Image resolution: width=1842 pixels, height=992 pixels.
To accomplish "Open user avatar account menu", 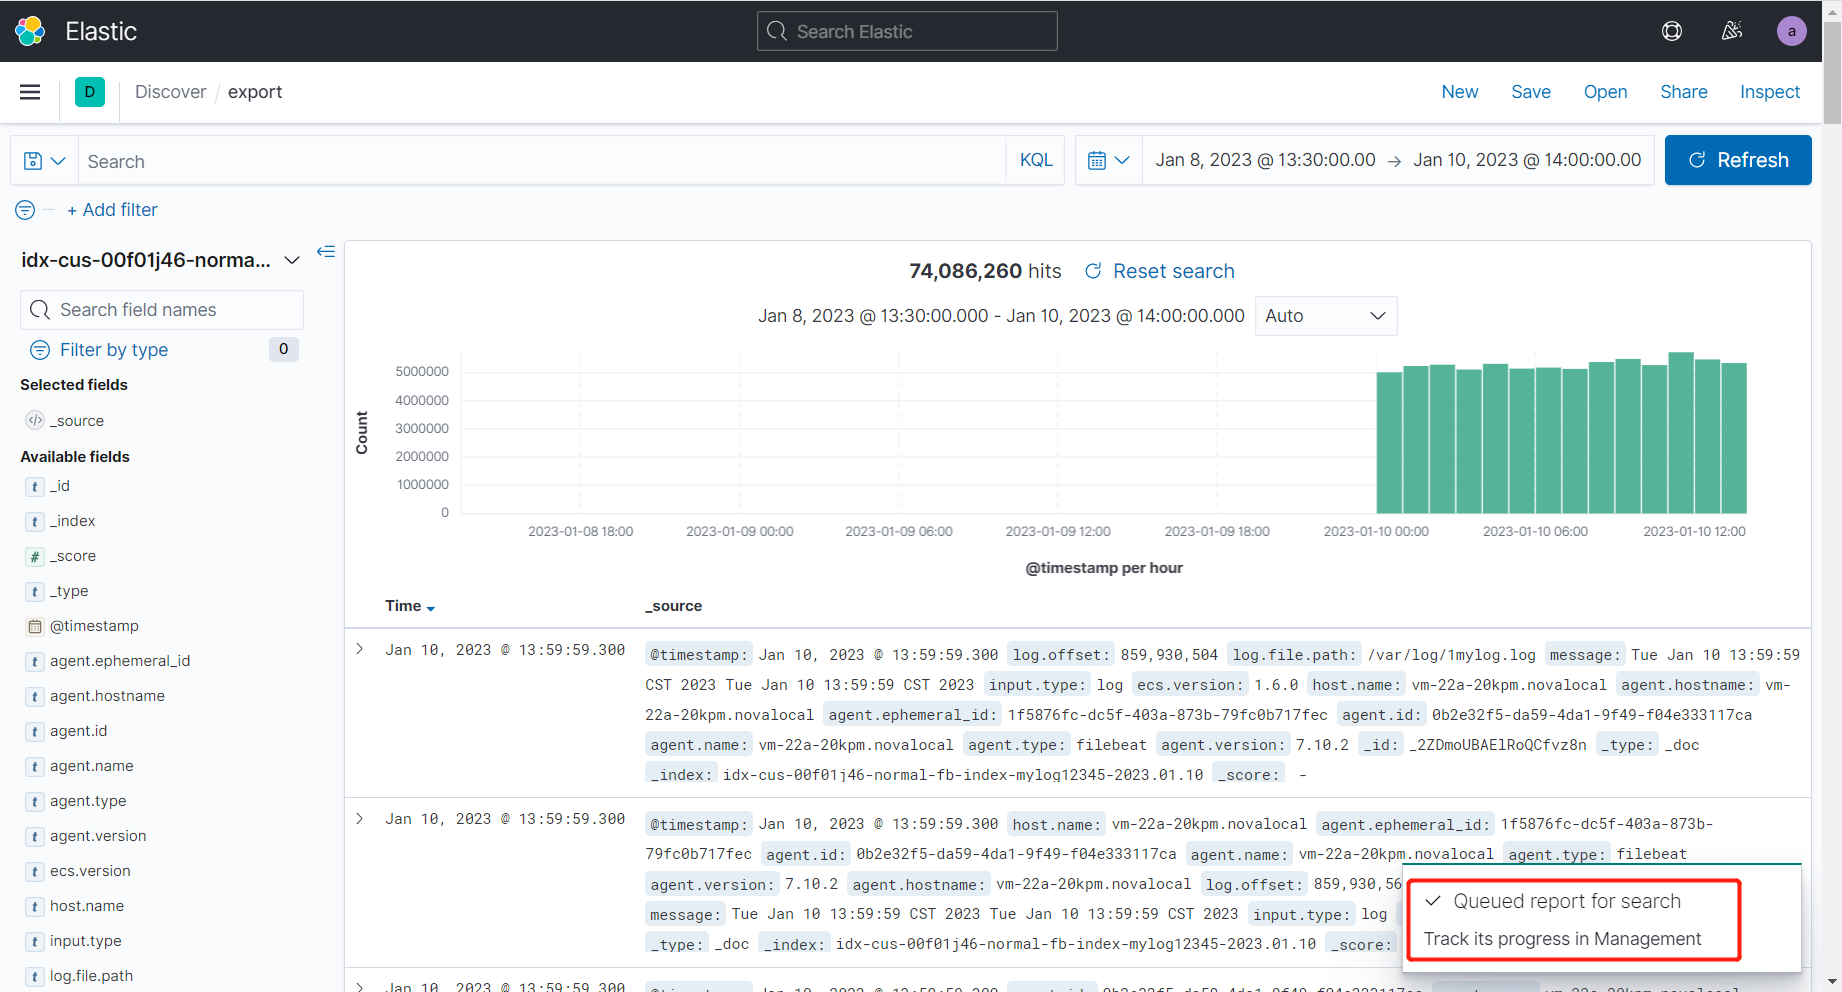I will tap(1791, 31).
